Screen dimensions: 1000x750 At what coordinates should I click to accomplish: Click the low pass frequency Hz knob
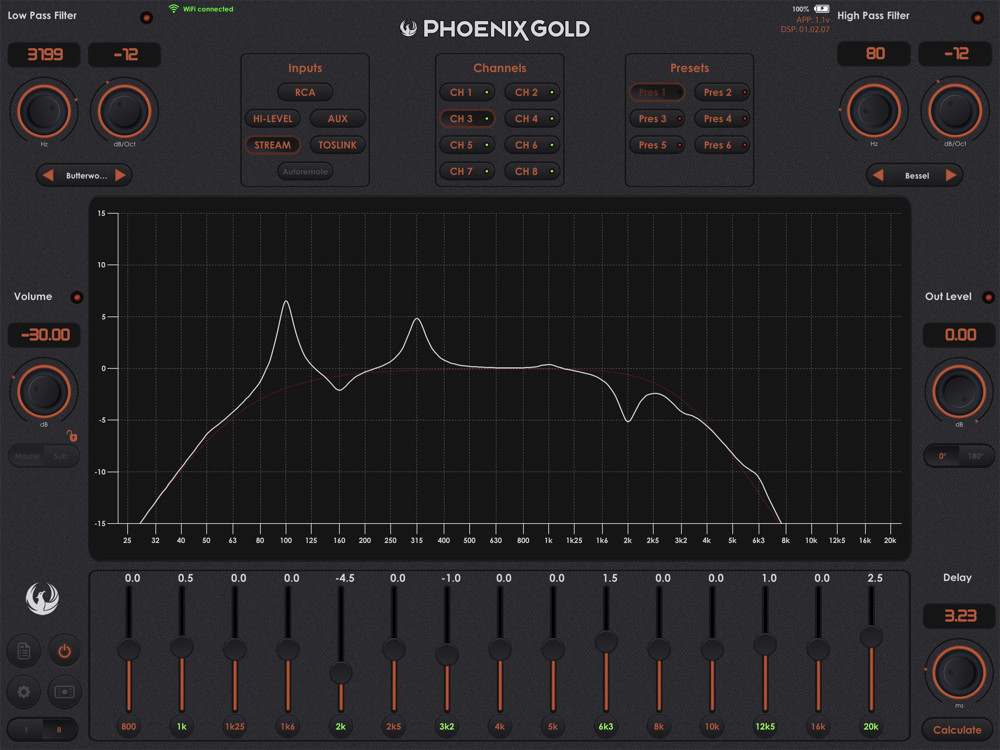pos(43,112)
